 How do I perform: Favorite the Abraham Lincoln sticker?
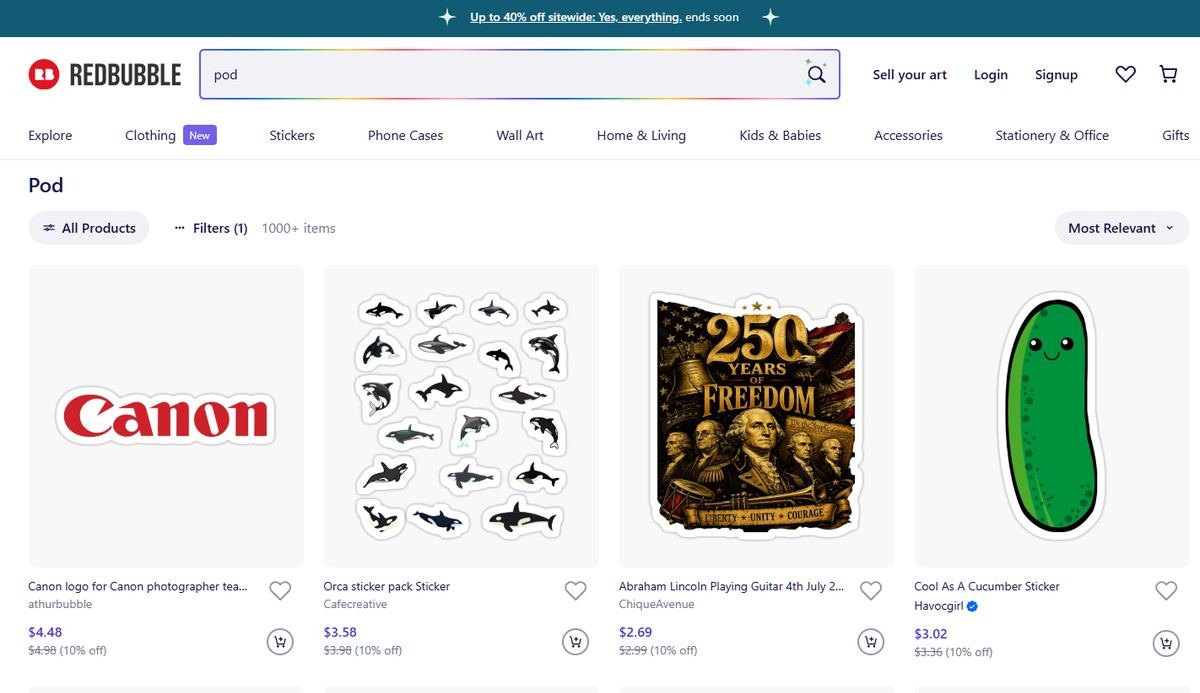click(871, 591)
